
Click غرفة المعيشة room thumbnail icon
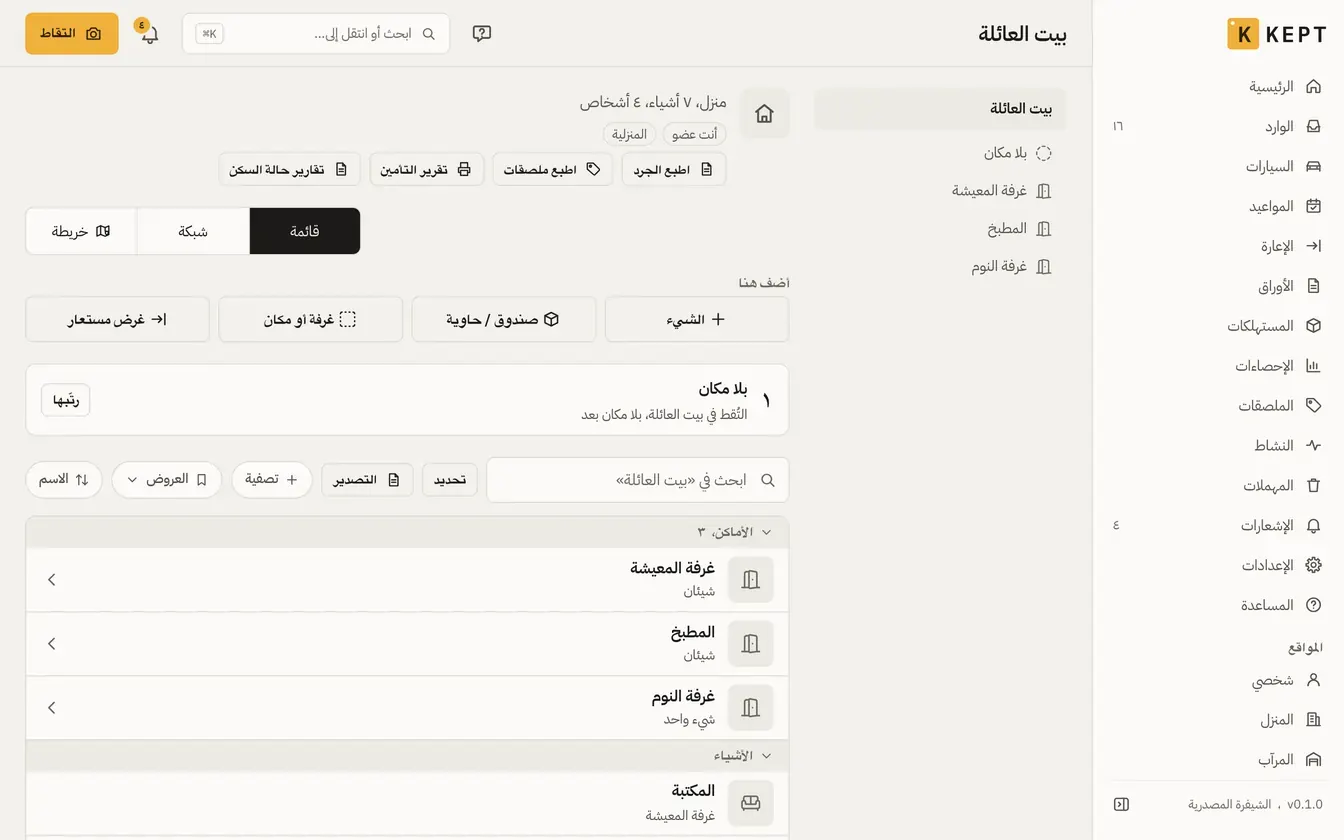[x=751, y=580]
